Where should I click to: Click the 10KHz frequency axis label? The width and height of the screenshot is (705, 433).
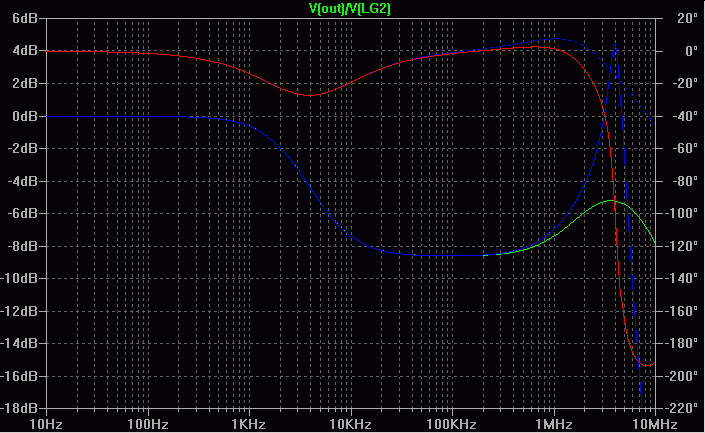[x=350, y=424]
